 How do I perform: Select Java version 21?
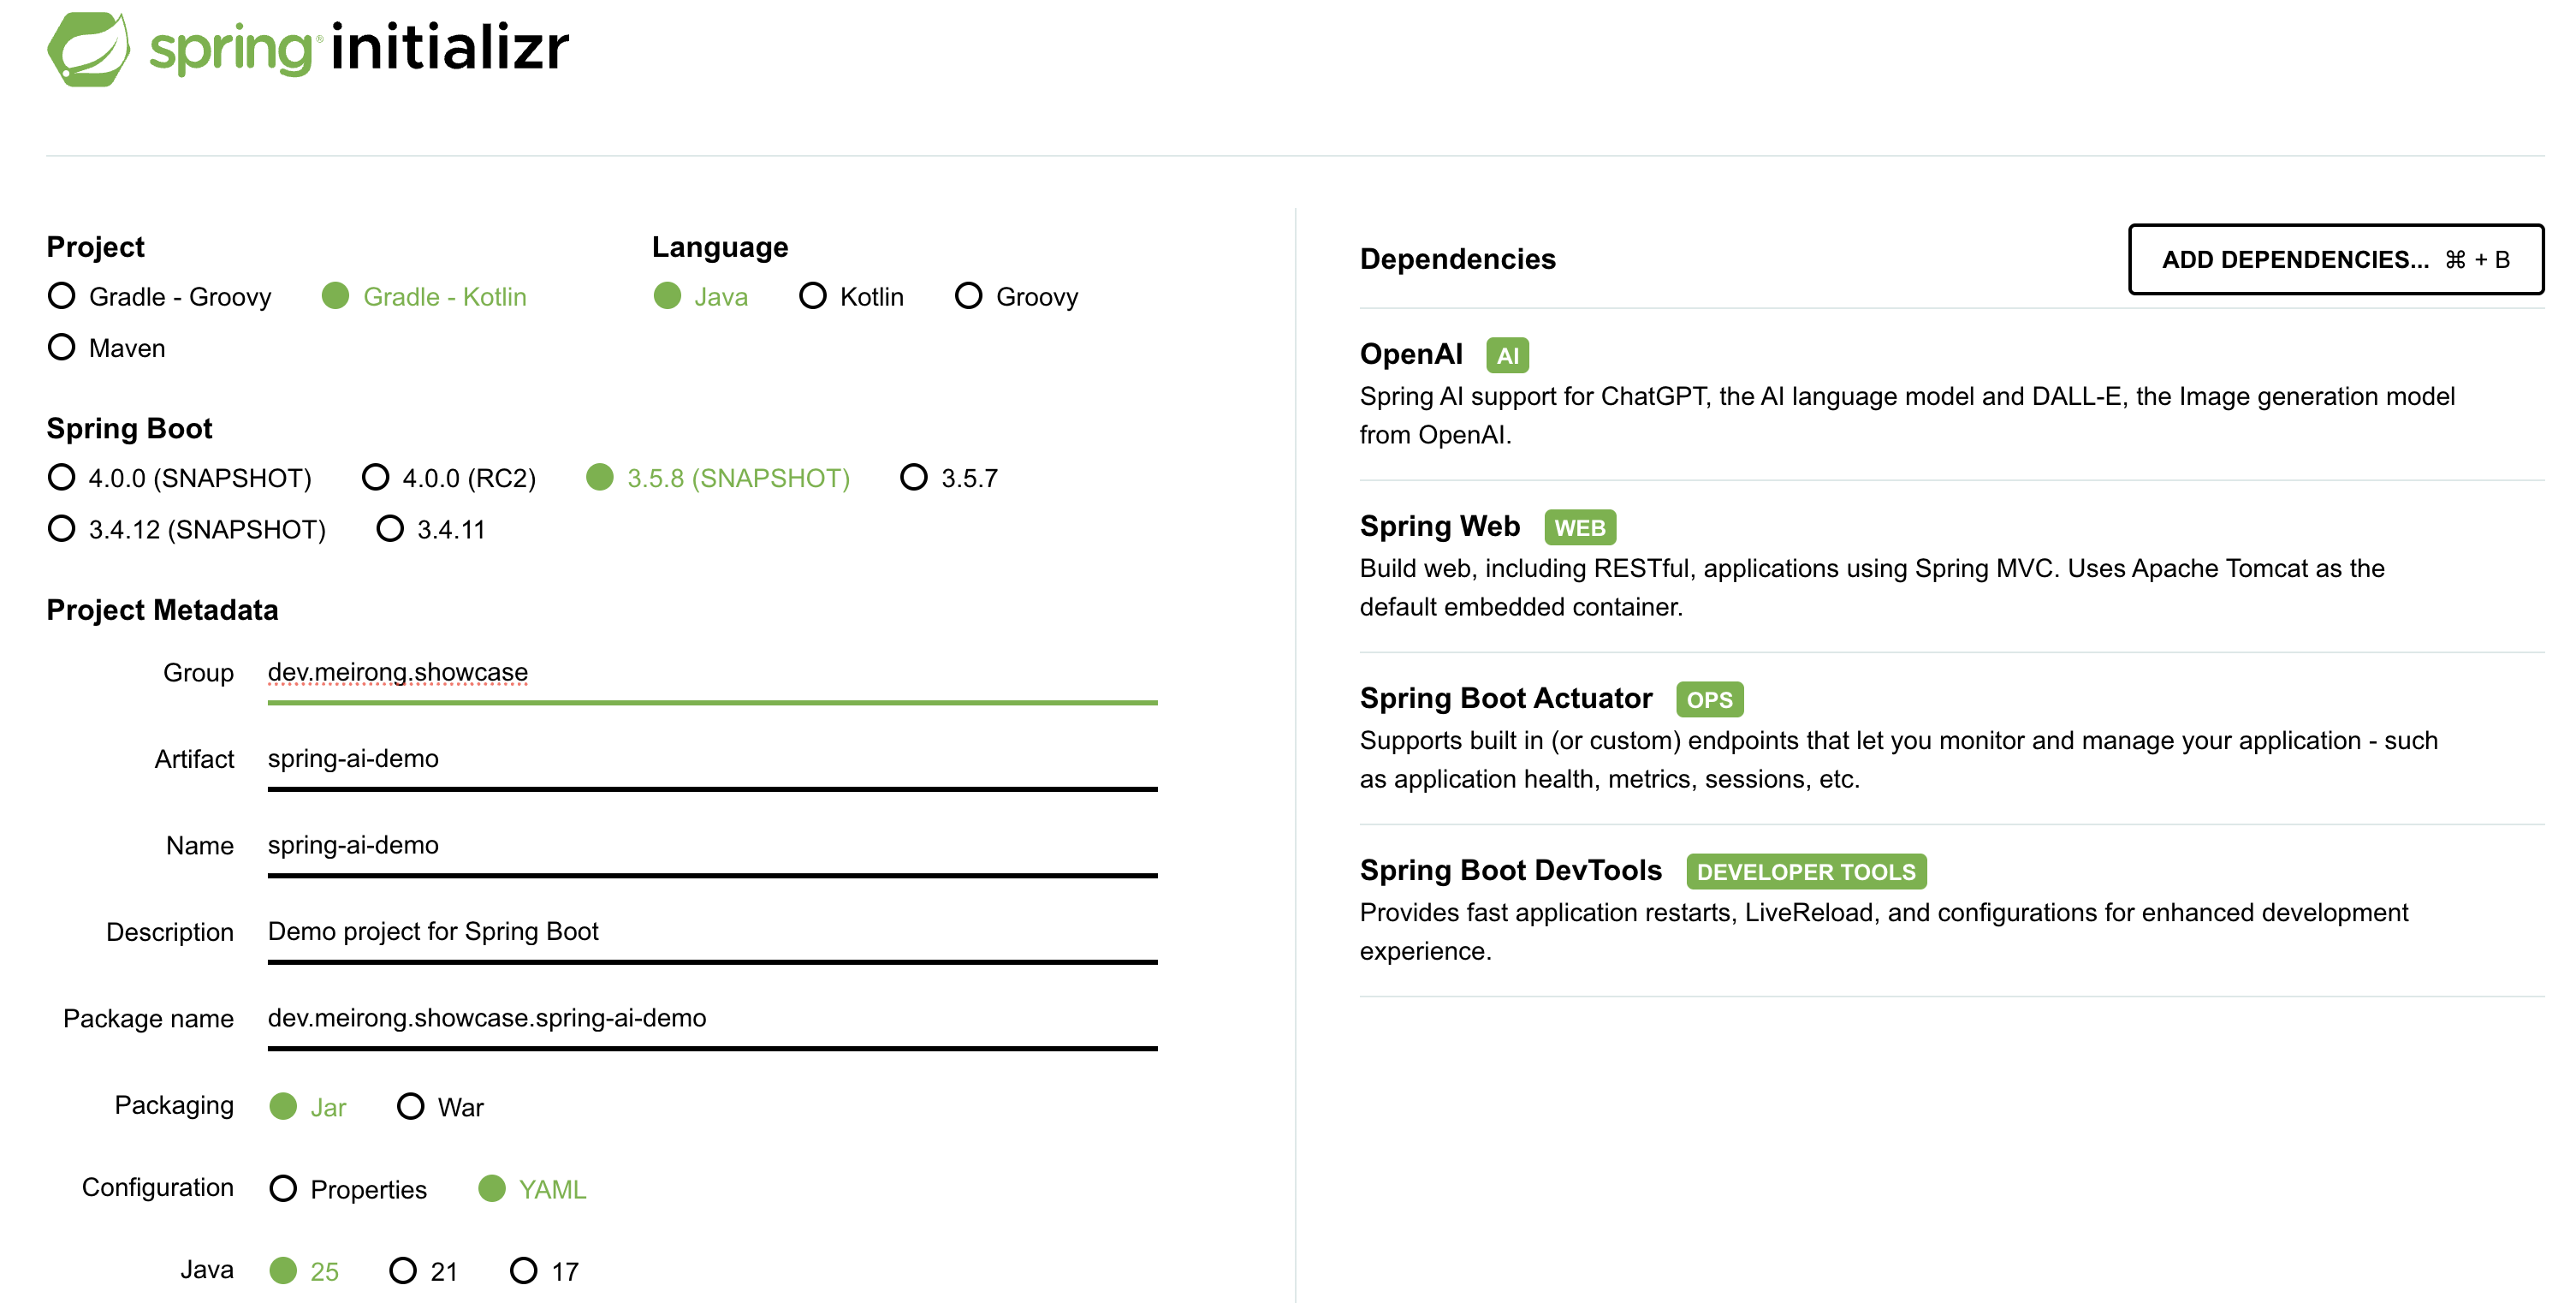[403, 1270]
